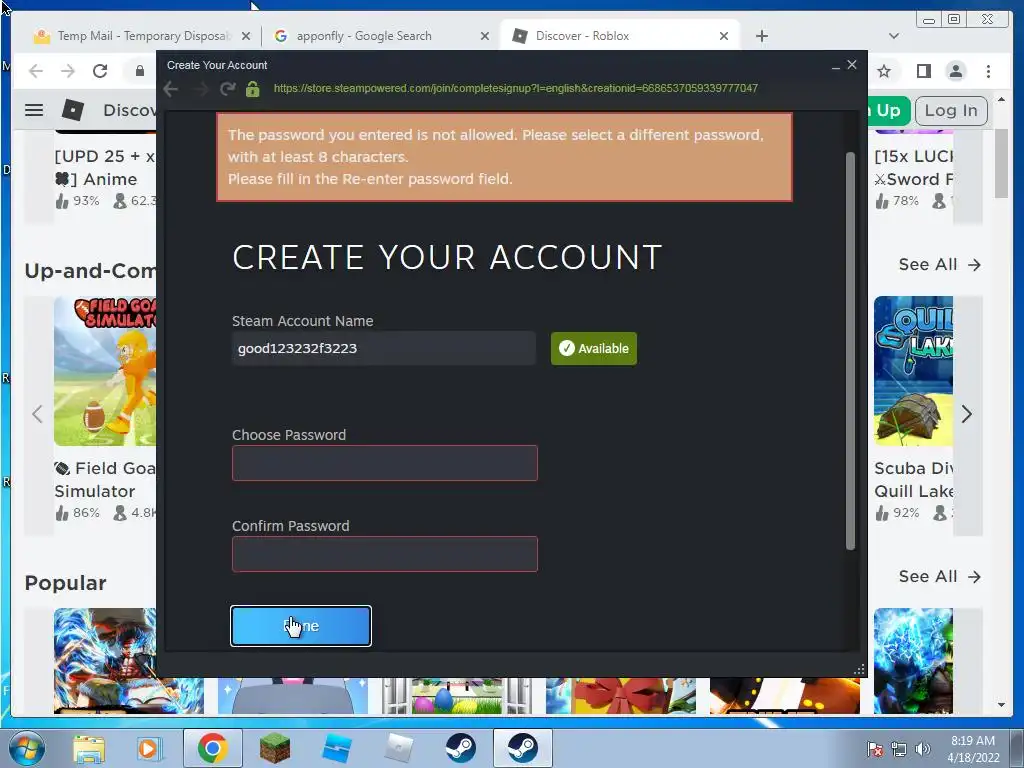Click the Field Goal Simulator title
The height and width of the screenshot is (768, 1024).
click(105, 479)
